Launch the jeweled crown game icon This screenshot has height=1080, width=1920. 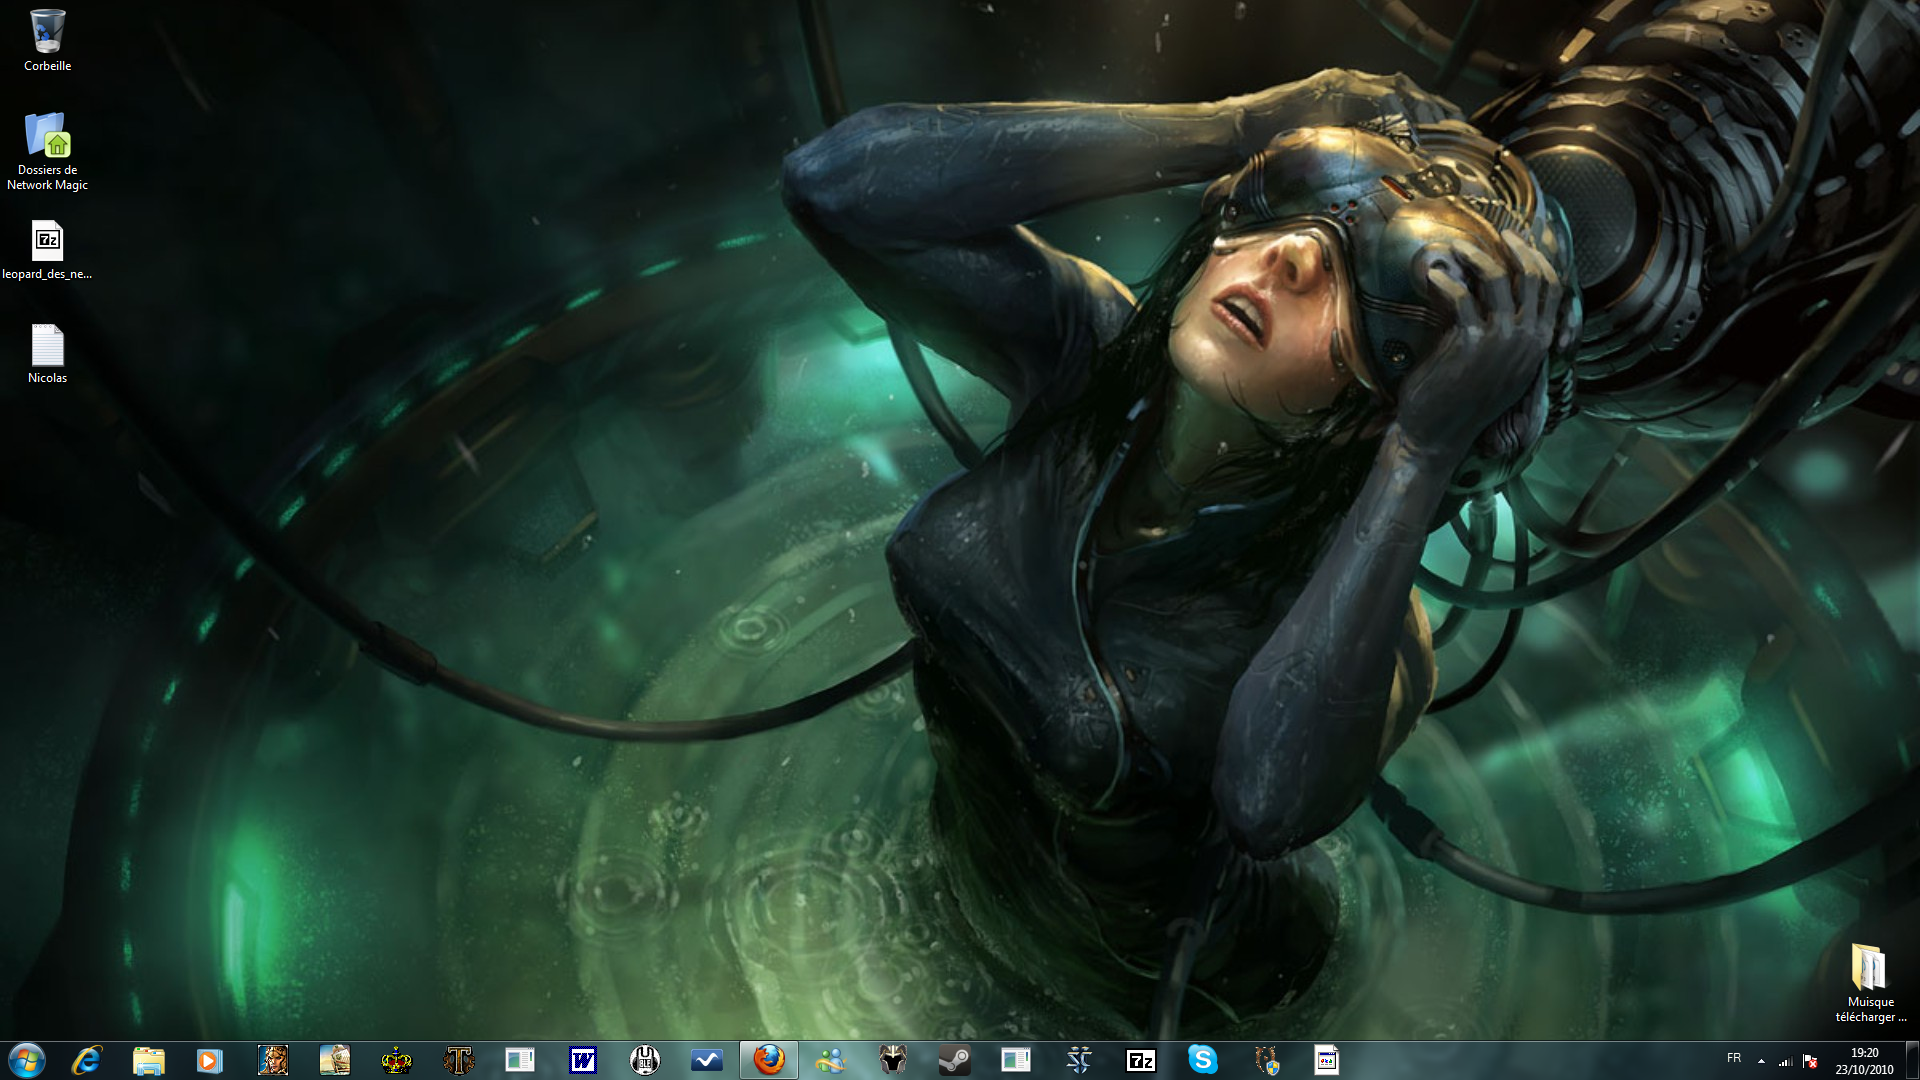[397, 1060]
